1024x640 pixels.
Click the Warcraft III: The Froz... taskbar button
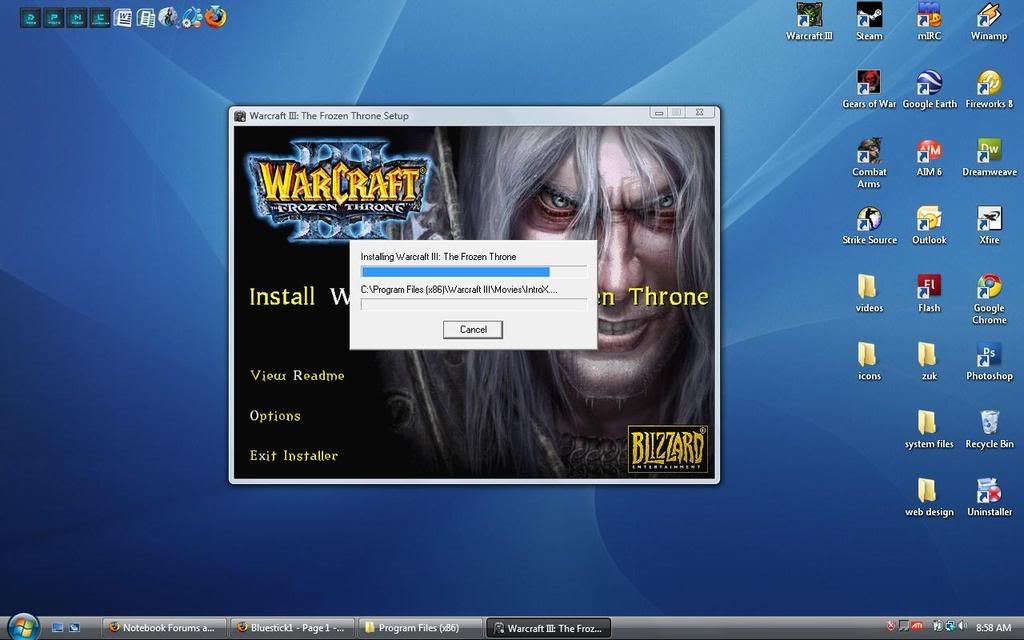coord(549,628)
